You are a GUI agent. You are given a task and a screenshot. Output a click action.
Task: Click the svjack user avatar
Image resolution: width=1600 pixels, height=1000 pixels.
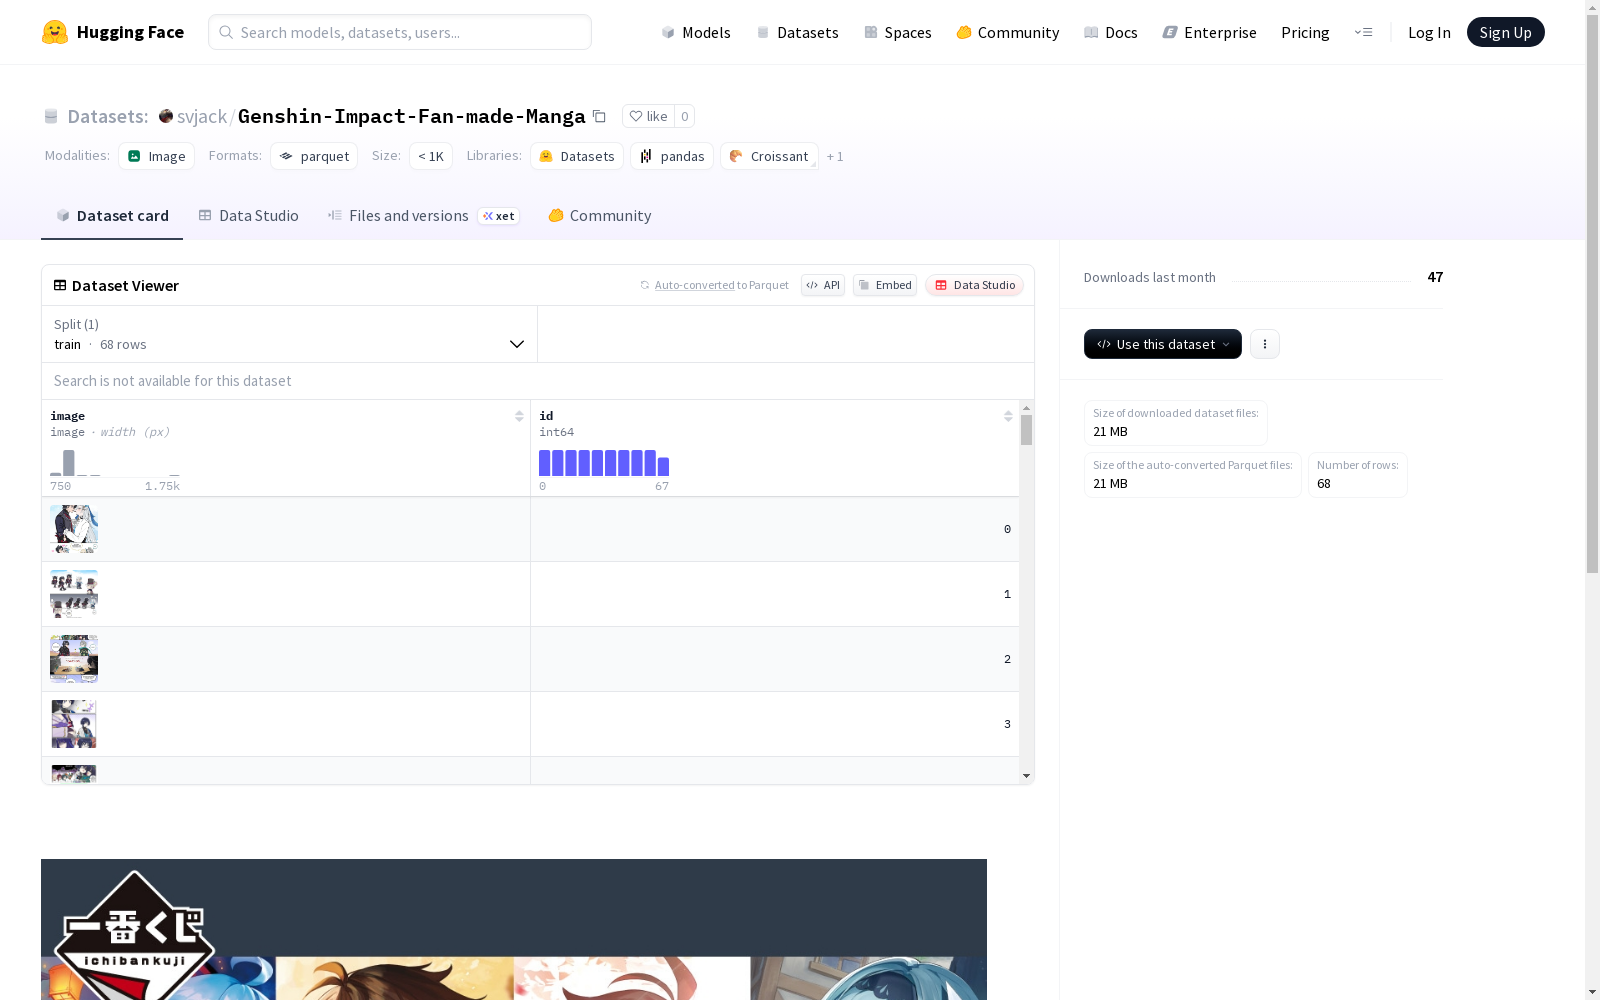pyautogui.click(x=166, y=116)
